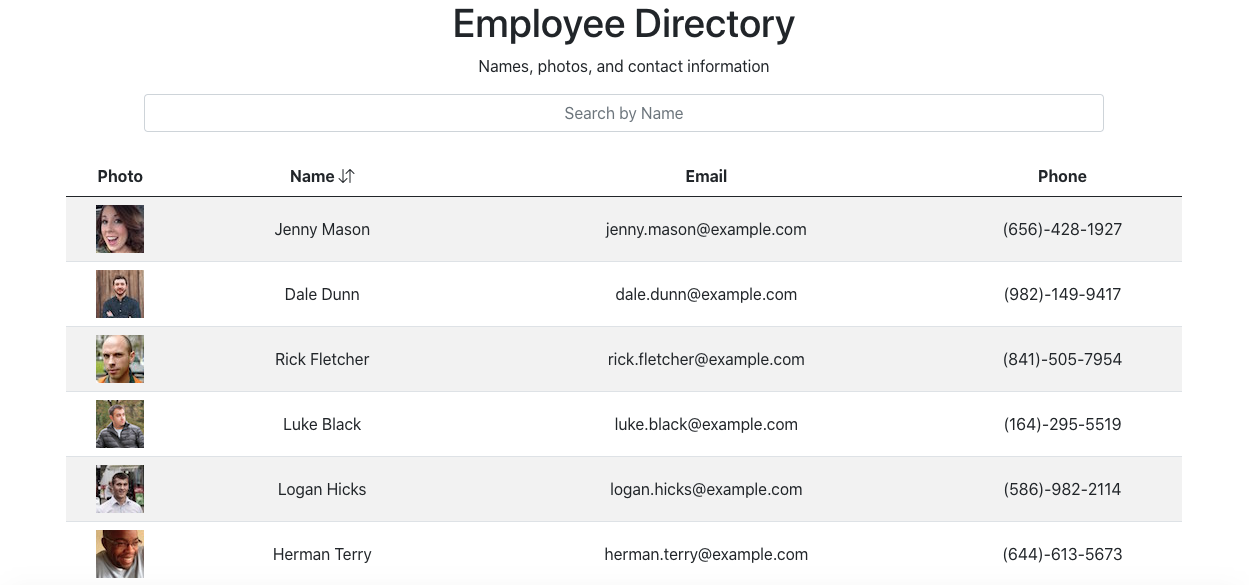Open jenny.mason@example.com email link
The image size is (1249, 585).
(706, 229)
